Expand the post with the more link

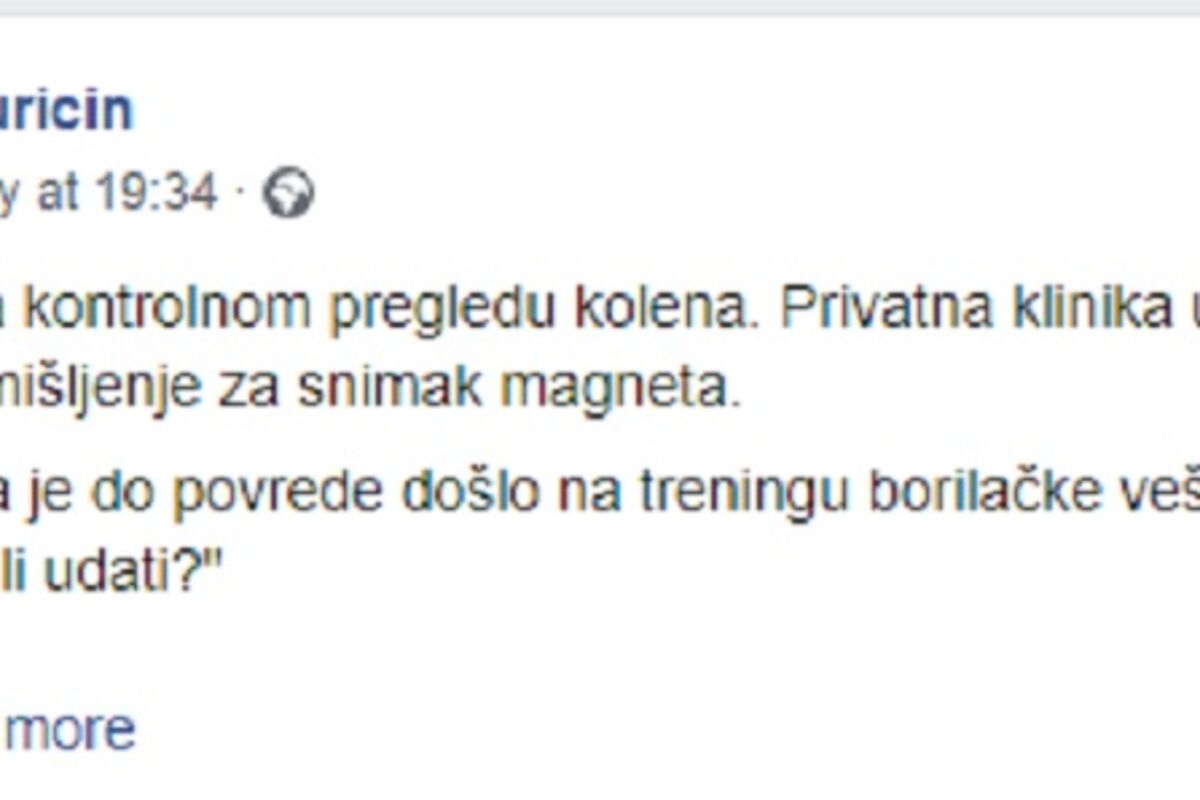click(x=70, y=731)
